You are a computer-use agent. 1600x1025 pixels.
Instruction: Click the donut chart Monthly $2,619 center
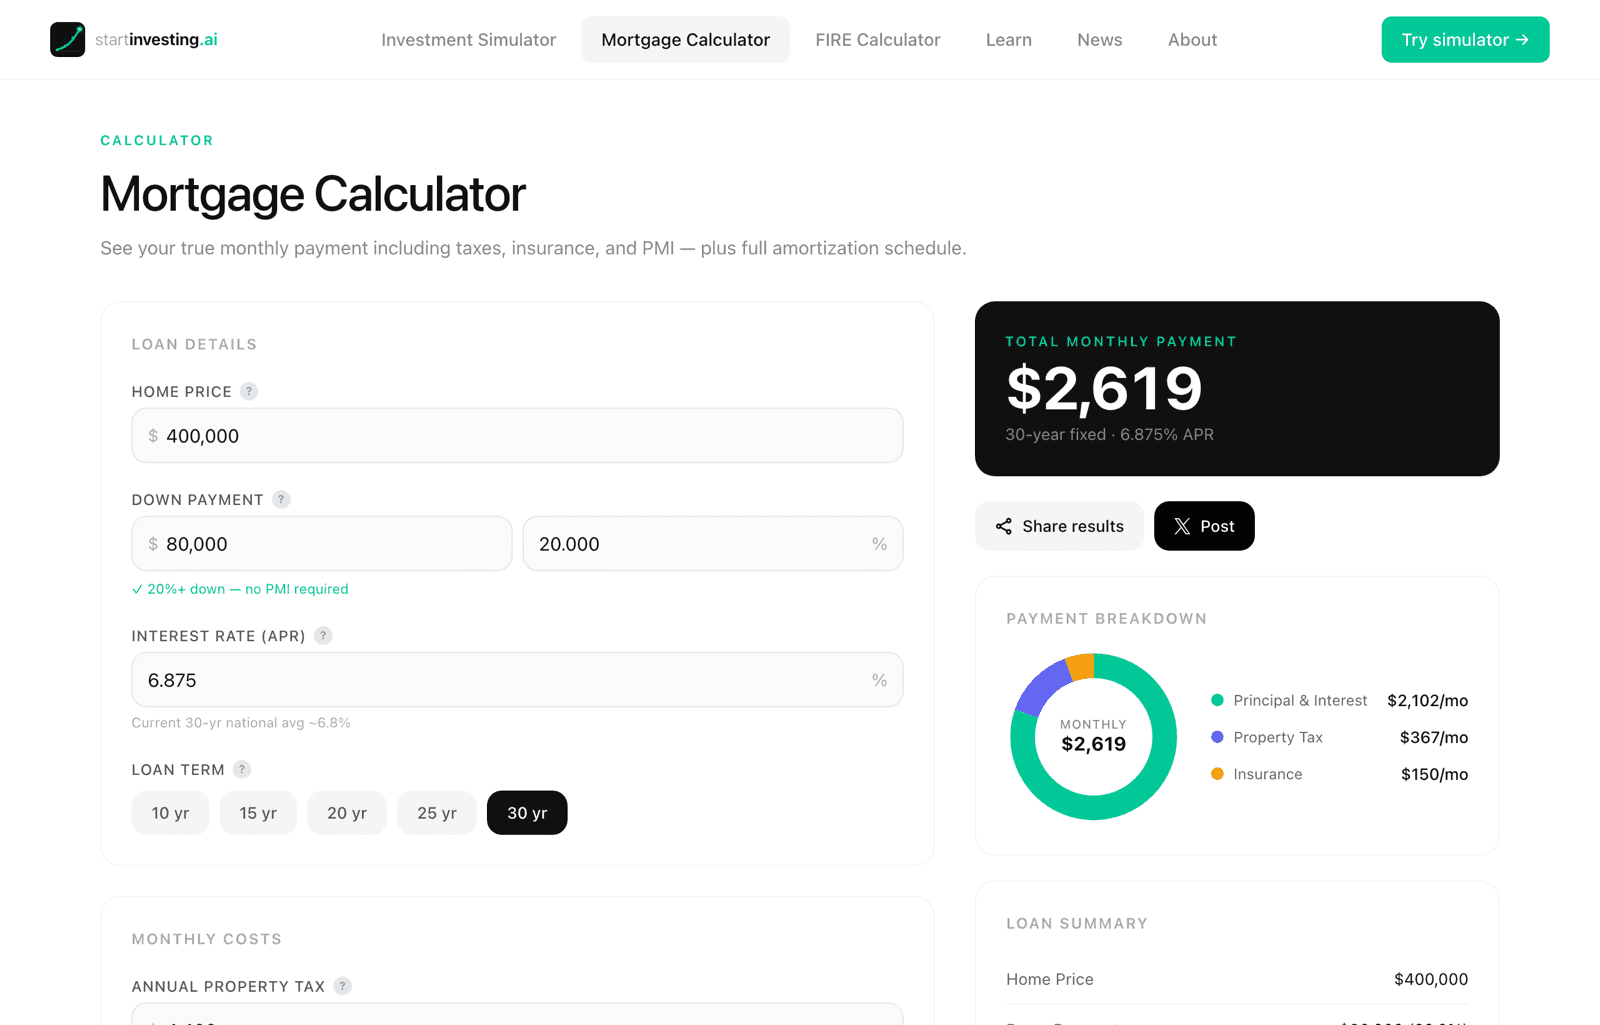(x=1093, y=737)
